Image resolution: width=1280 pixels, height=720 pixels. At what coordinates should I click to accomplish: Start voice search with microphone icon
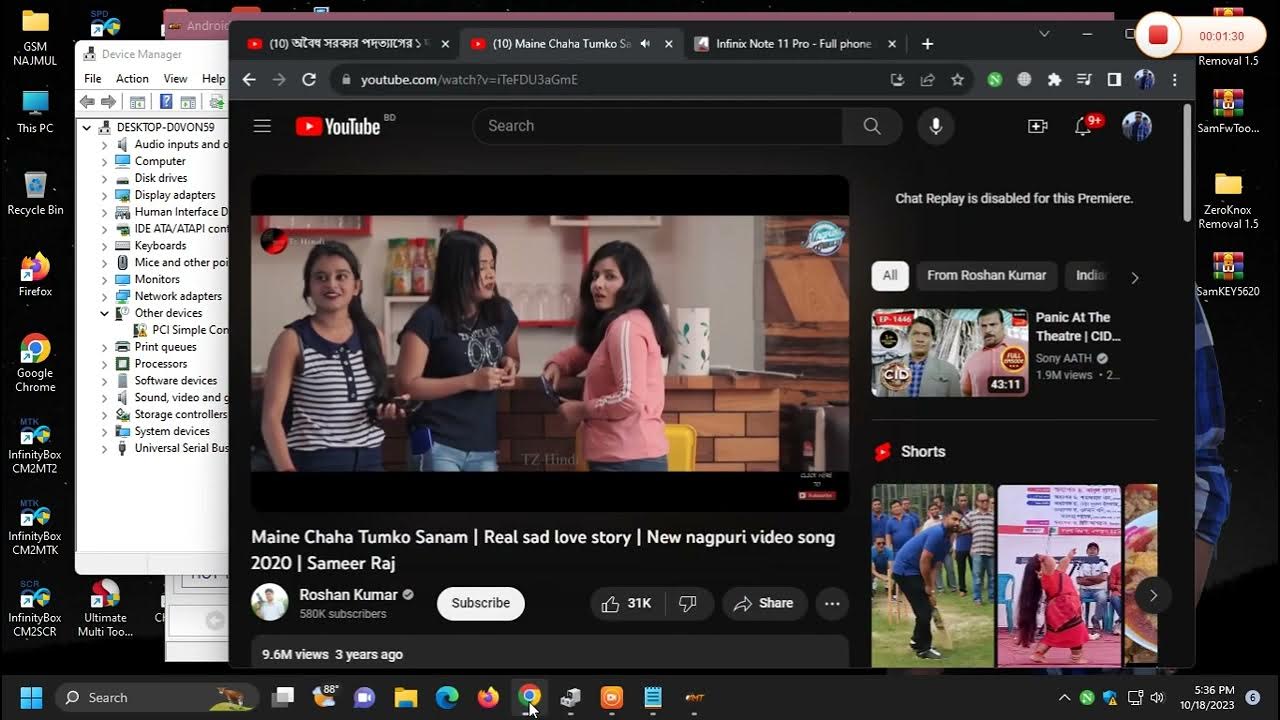(936, 126)
